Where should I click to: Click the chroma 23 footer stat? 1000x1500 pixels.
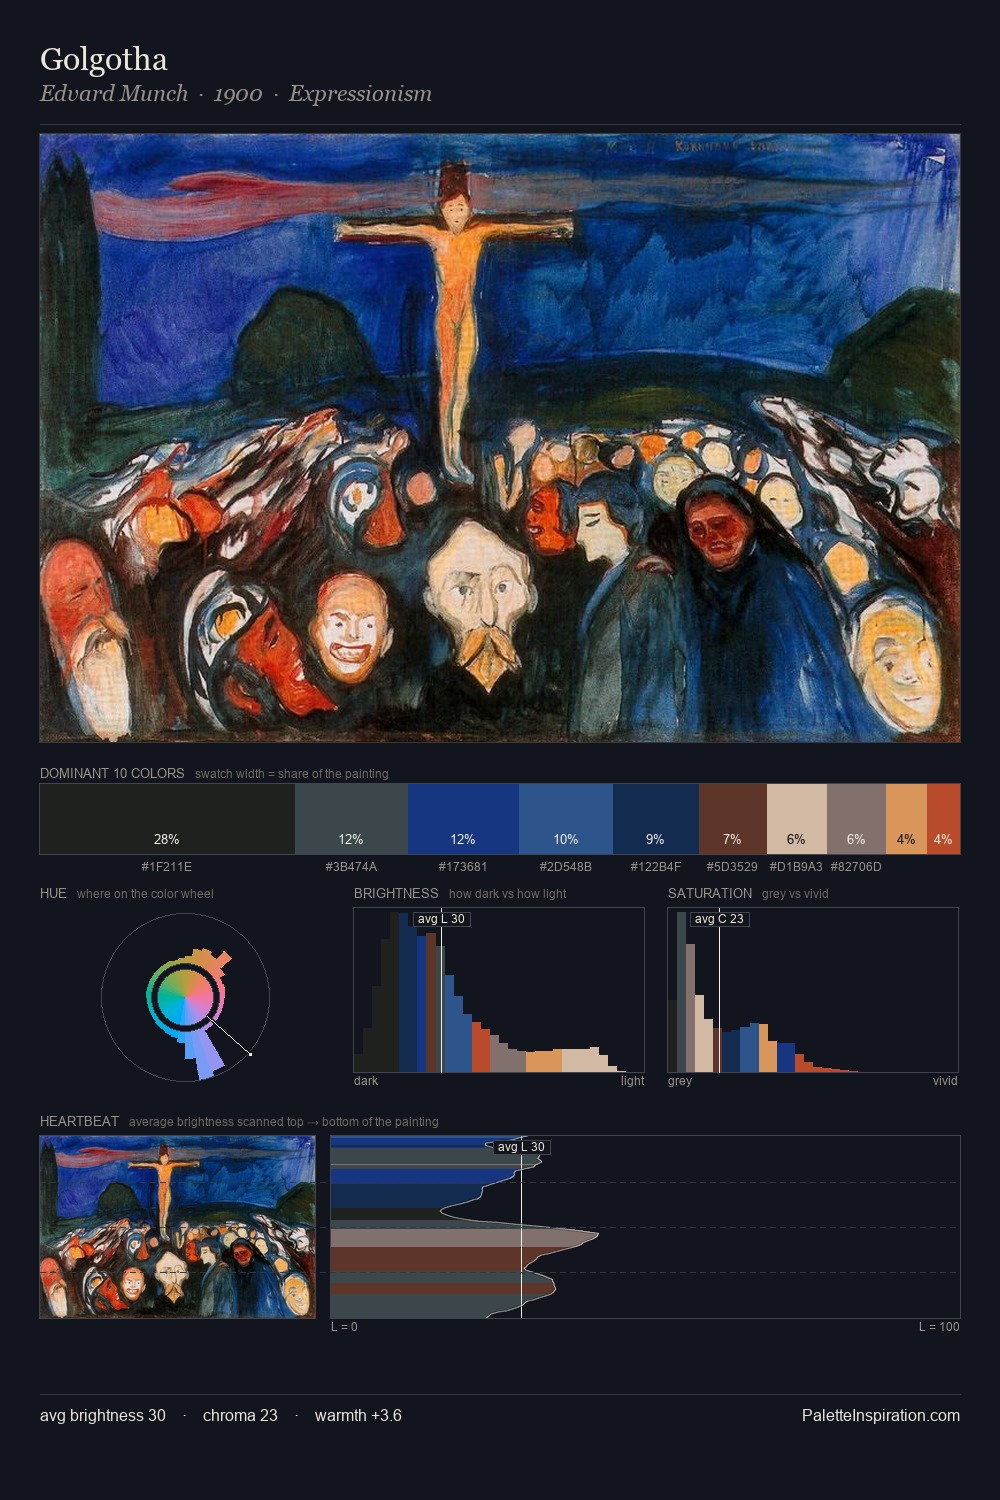pos(240,1415)
